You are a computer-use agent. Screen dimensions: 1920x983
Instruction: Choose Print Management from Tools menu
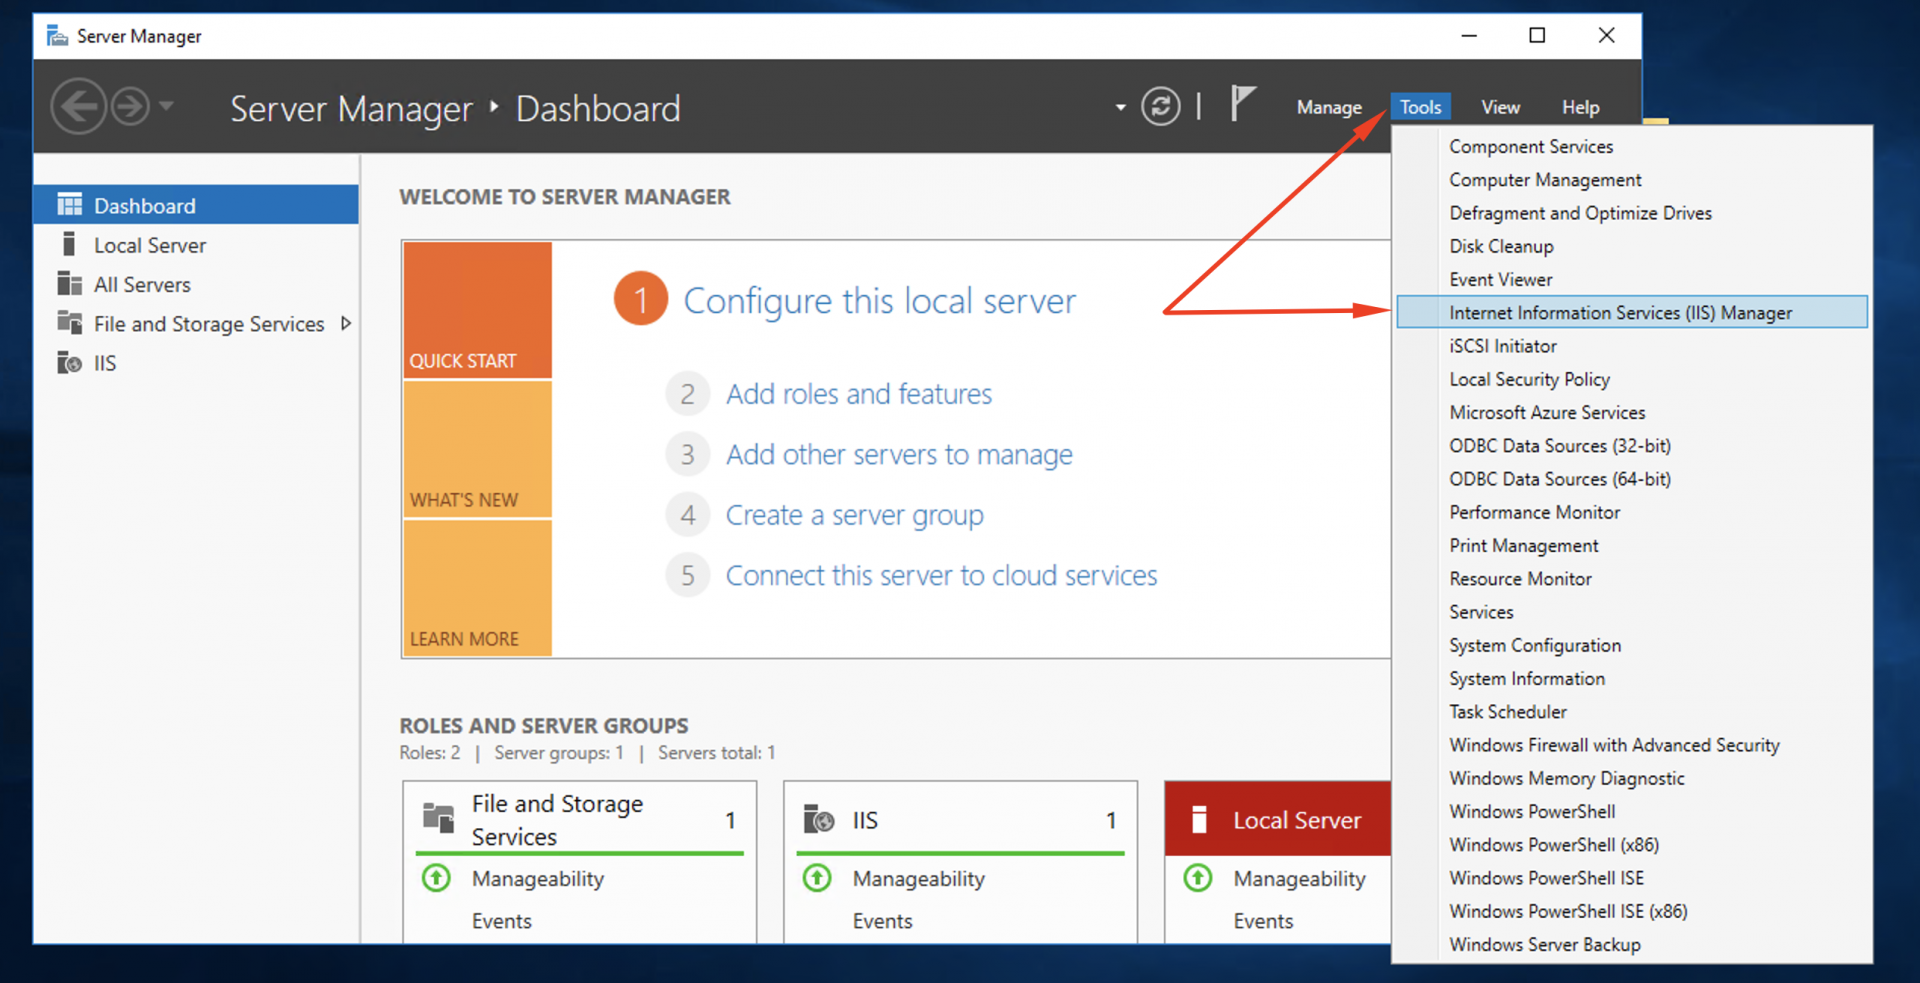pos(1632,545)
